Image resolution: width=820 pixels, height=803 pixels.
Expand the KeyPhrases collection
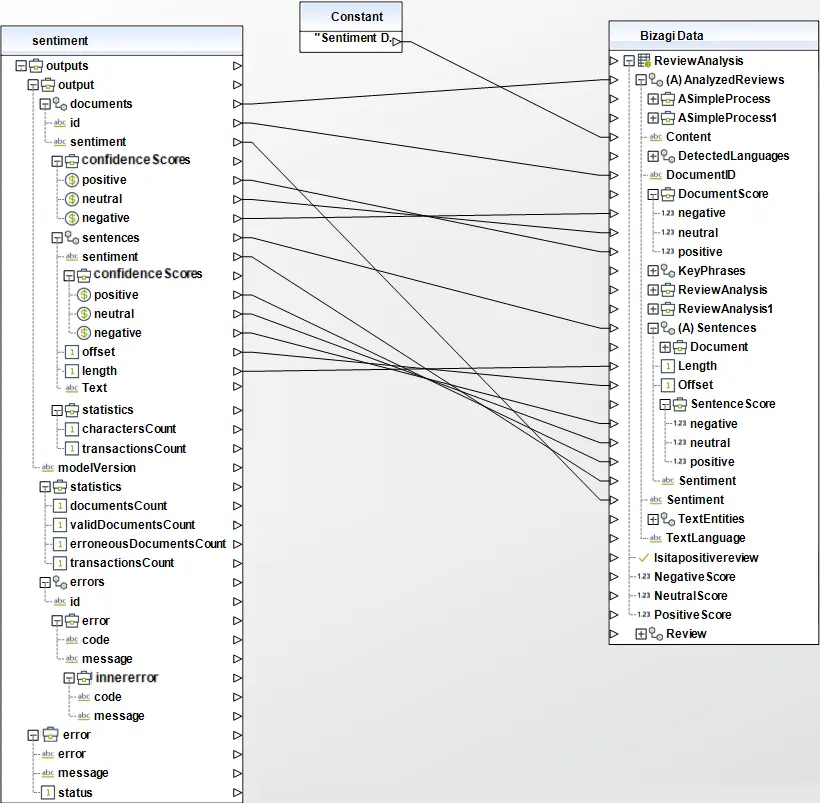click(x=653, y=271)
